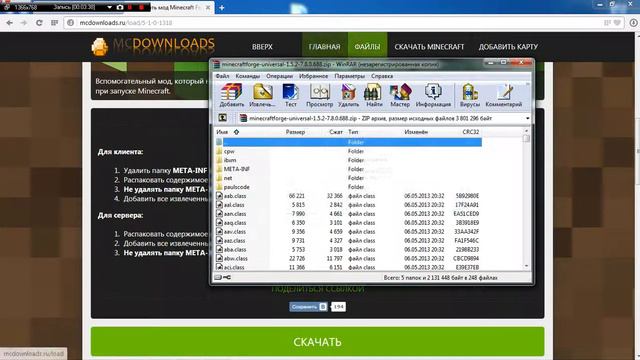
Task: Click the up-one-level button in WinRAR
Action: (222, 118)
